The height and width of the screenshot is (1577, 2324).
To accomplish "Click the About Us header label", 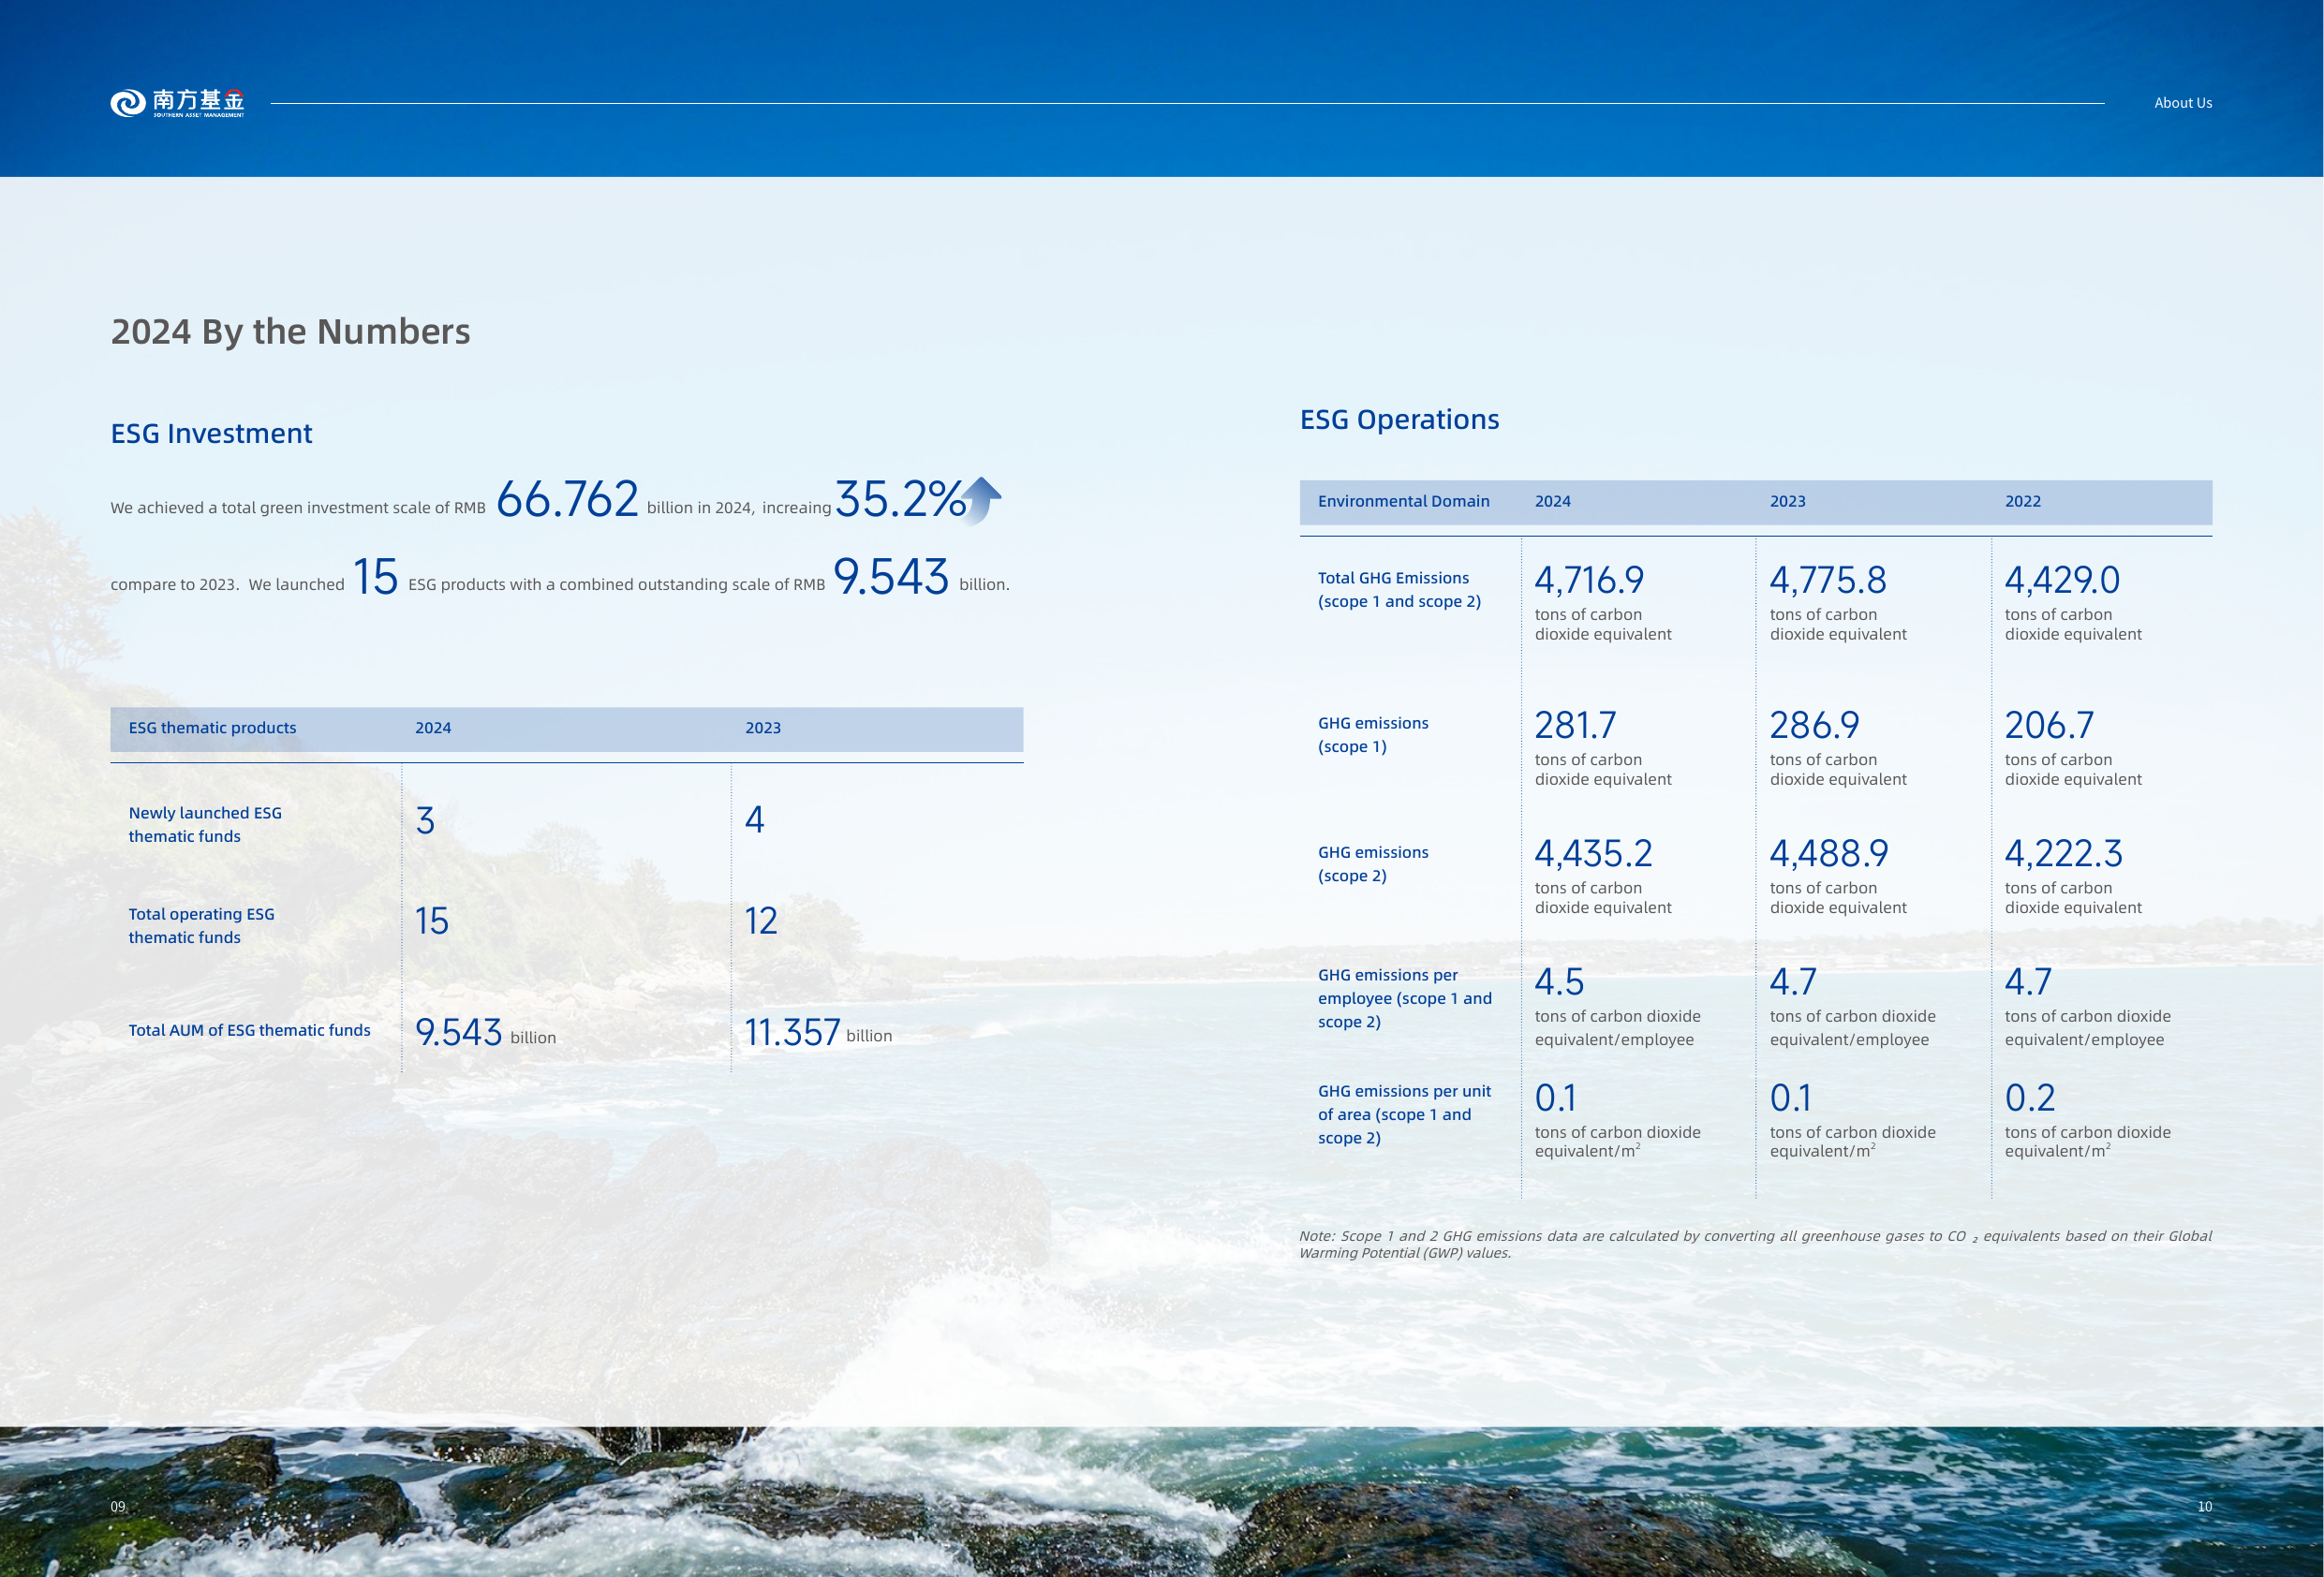I will (2182, 103).
